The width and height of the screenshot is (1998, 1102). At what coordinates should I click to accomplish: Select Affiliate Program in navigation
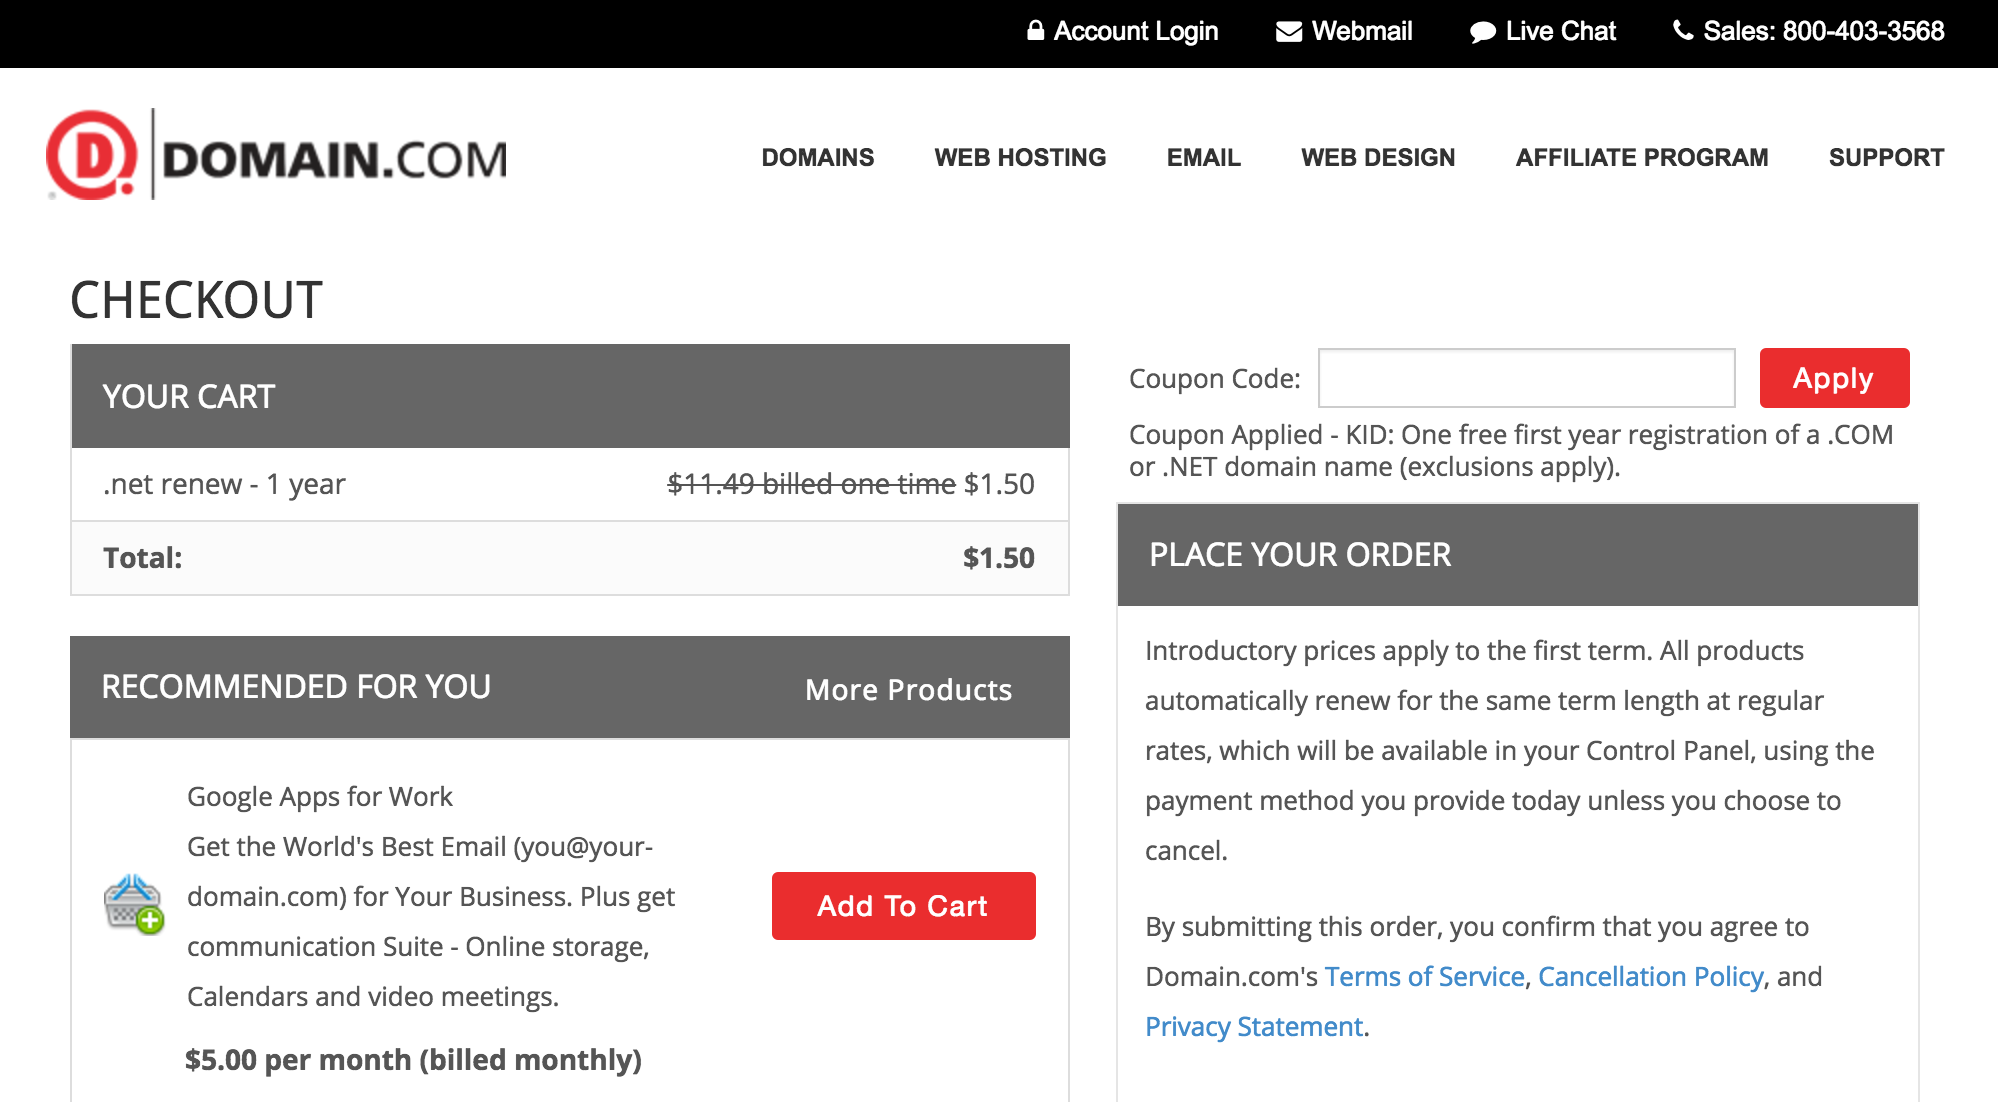(1641, 157)
